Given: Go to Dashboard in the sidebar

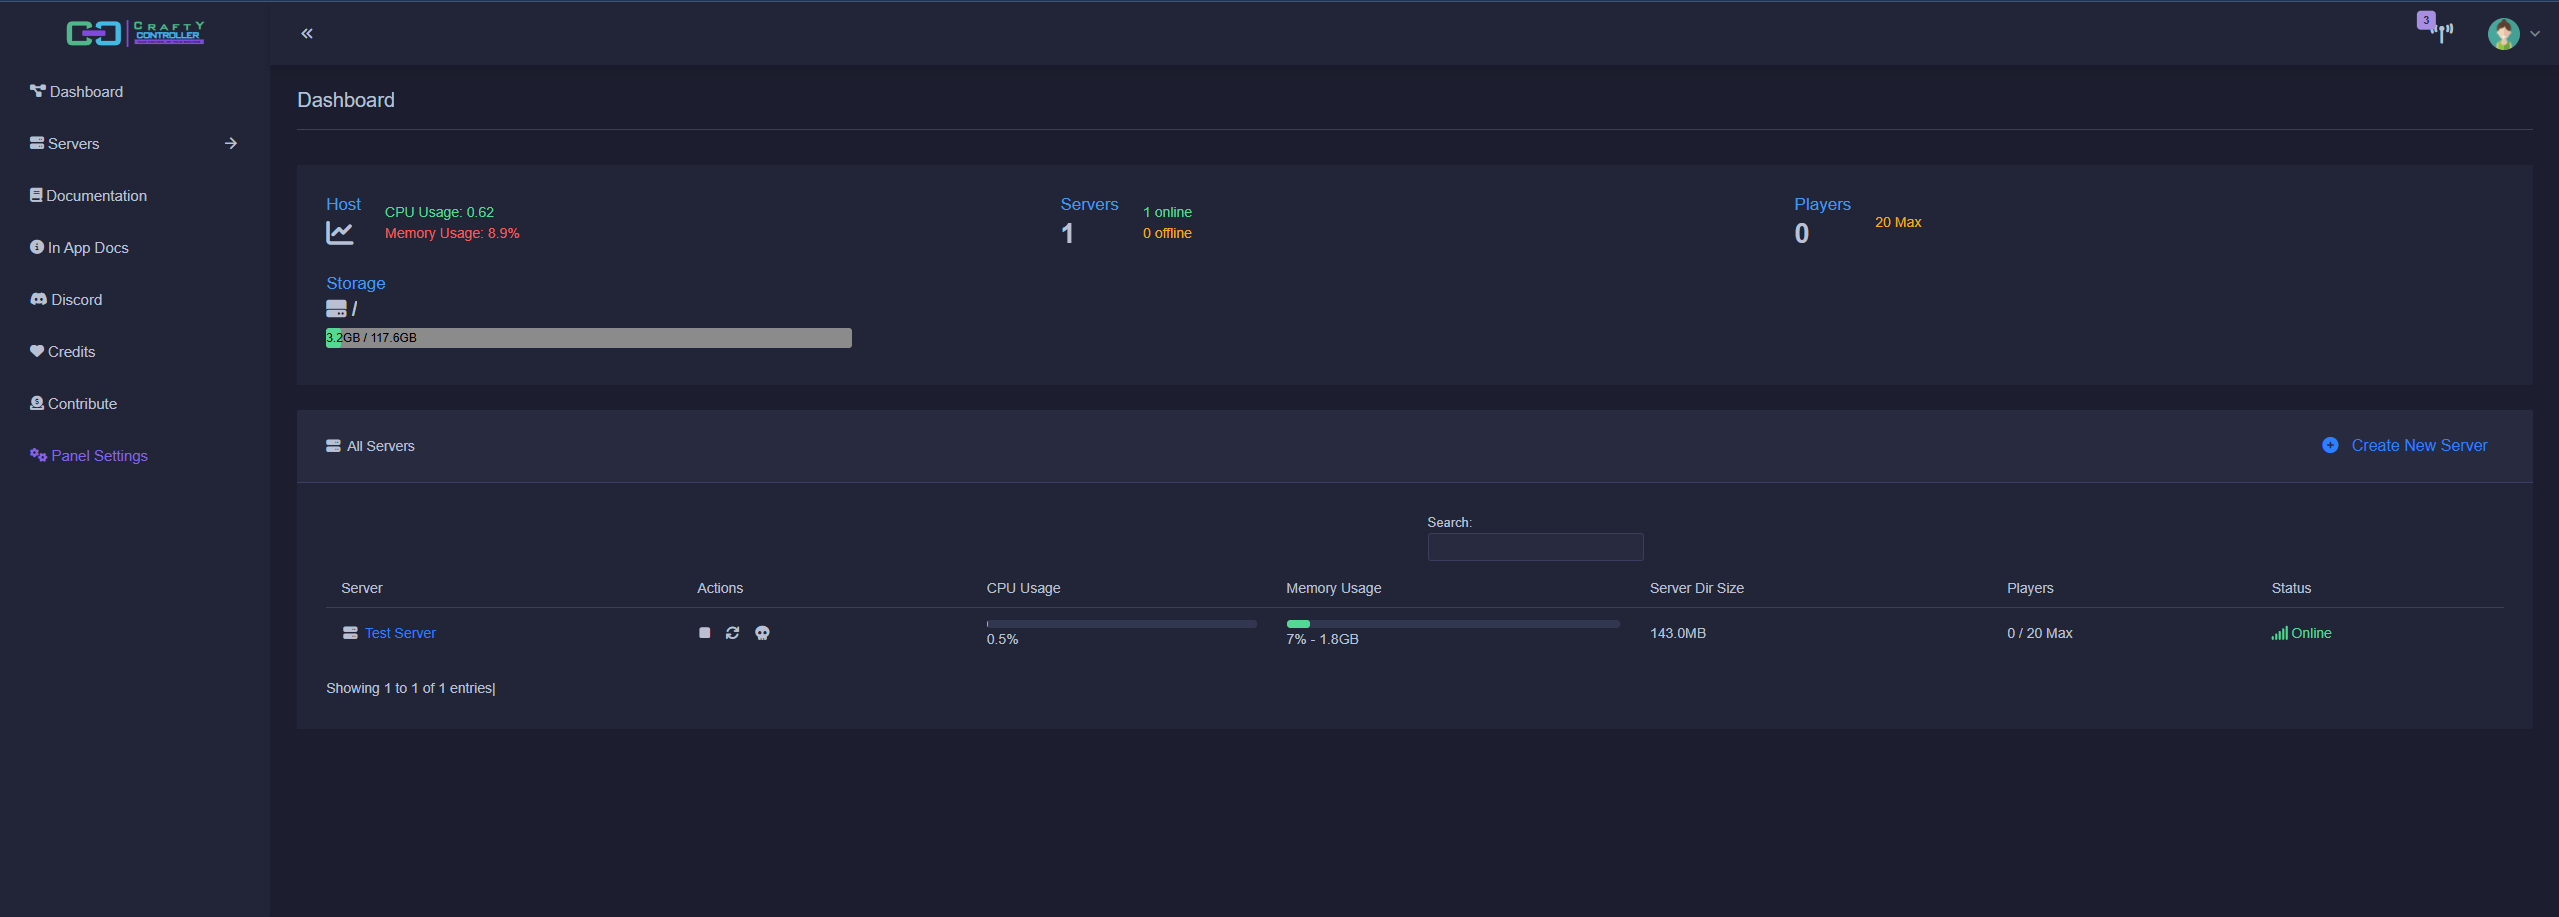Looking at the screenshot, I should tap(86, 92).
